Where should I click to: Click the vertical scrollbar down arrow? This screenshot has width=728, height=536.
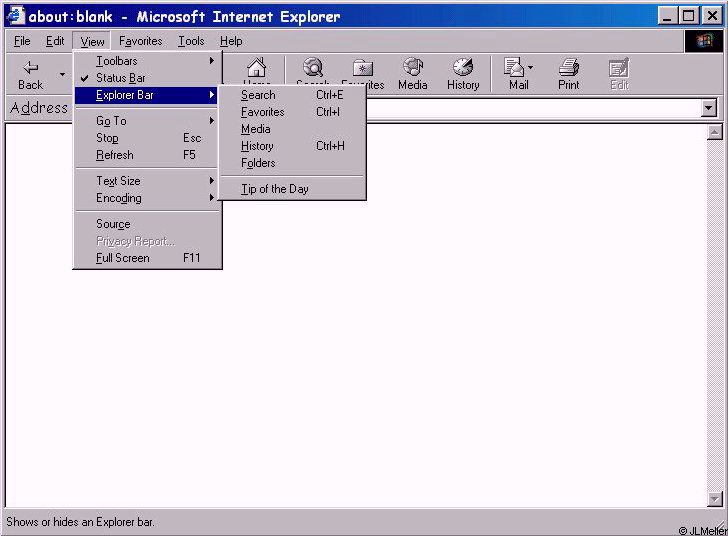(x=715, y=499)
